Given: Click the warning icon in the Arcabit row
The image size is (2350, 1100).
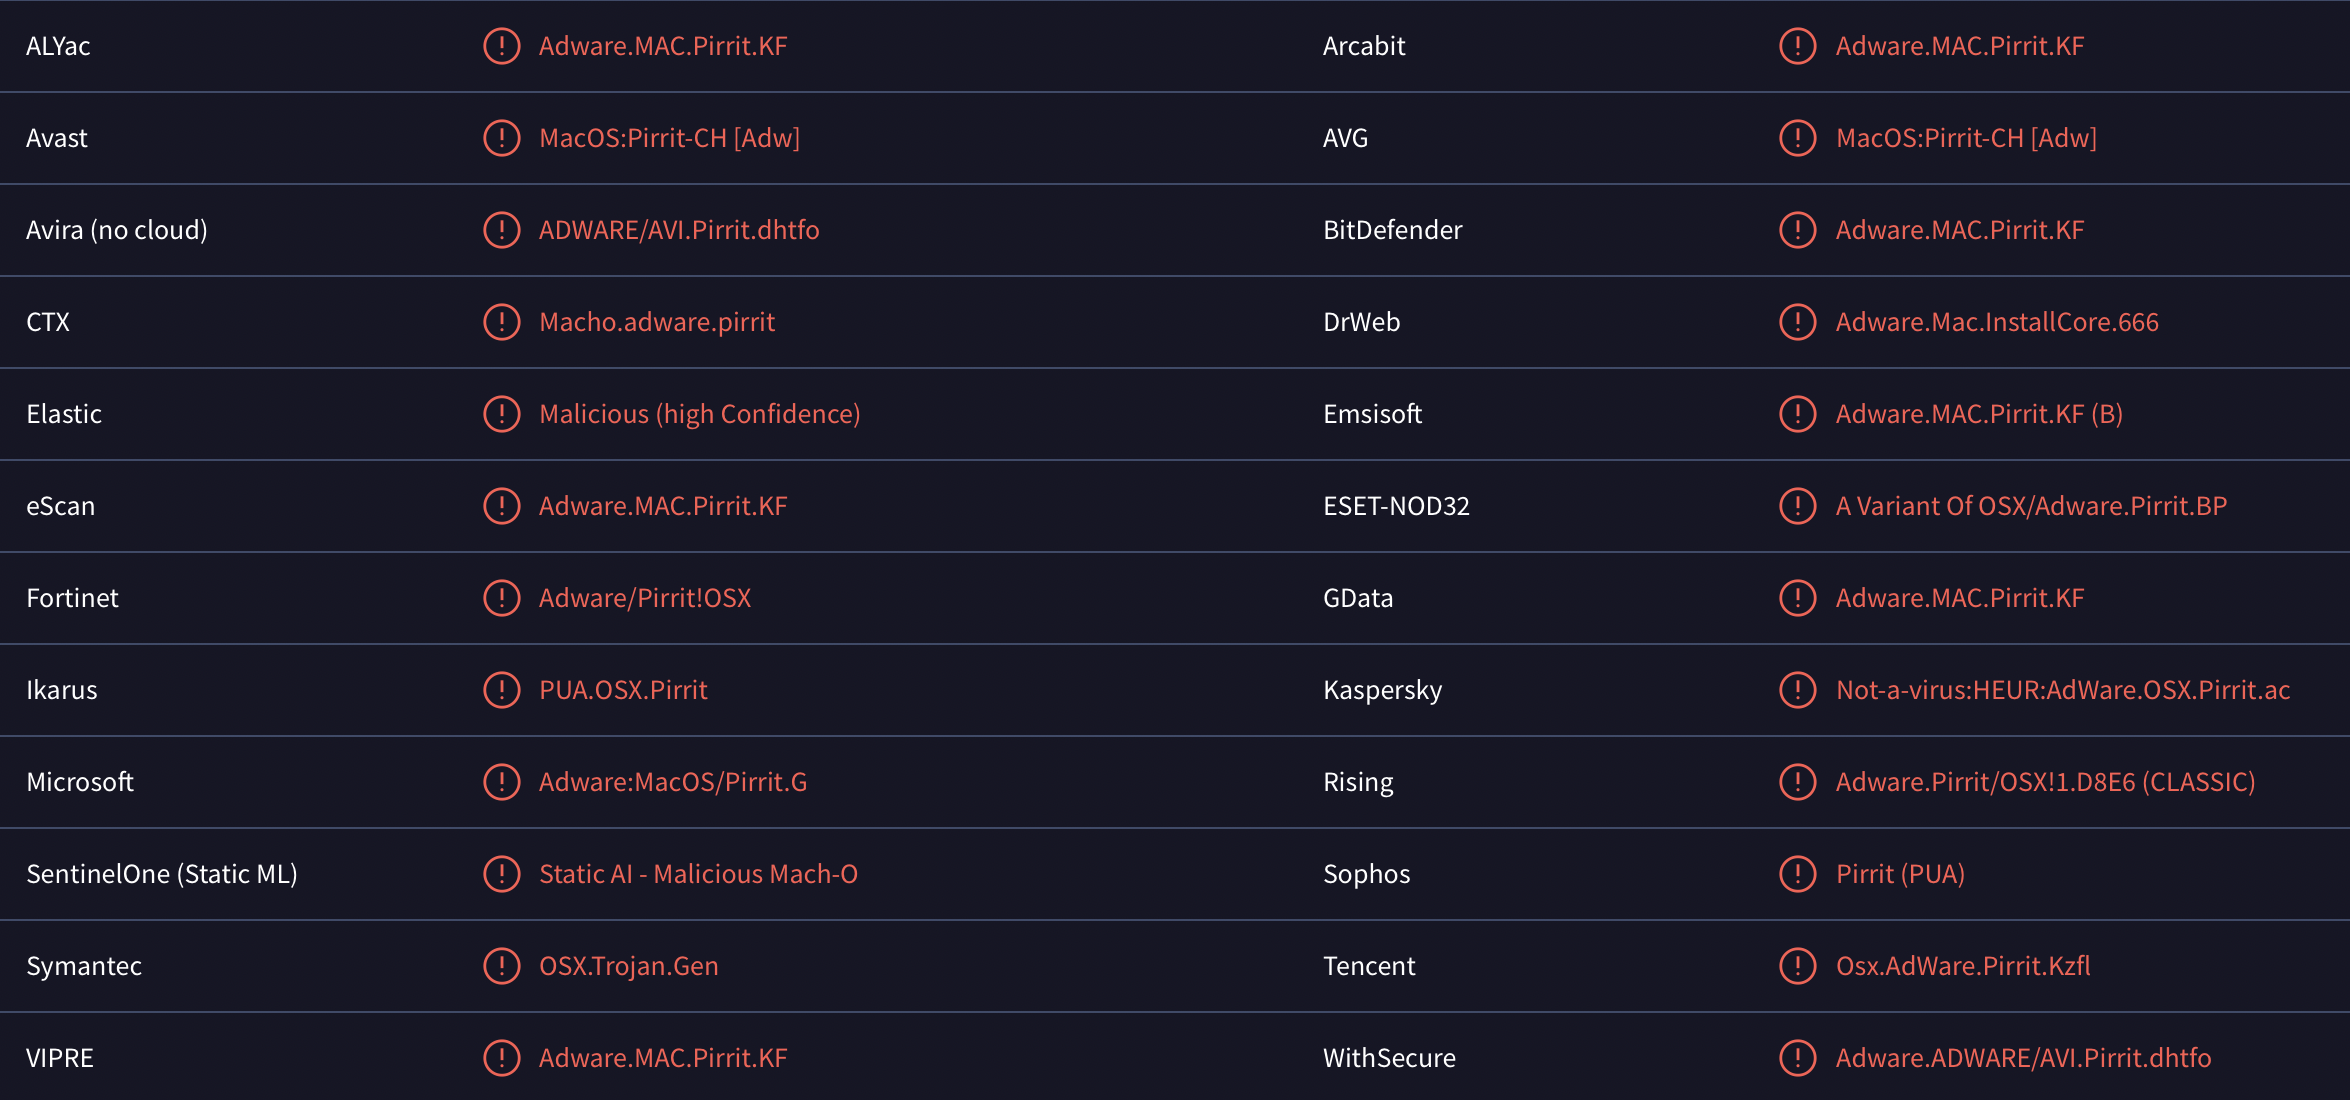Looking at the screenshot, I should (x=1797, y=46).
